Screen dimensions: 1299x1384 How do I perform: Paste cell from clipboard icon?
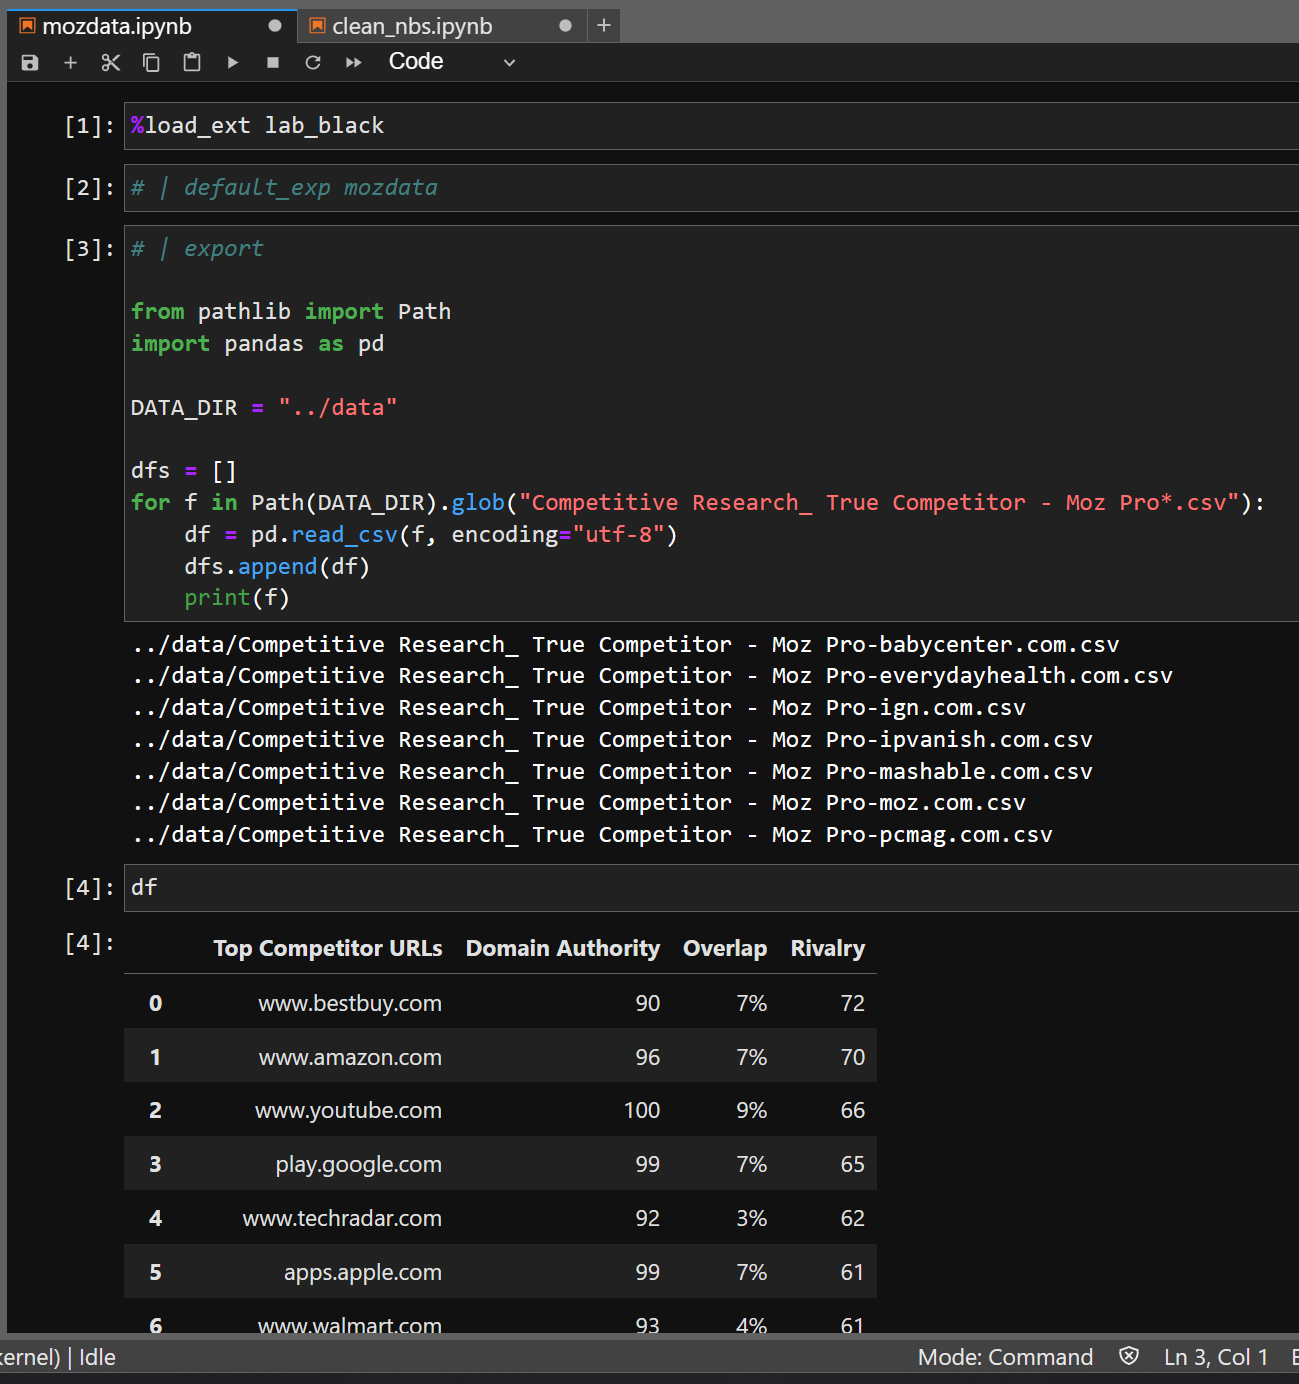pos(192,63)
